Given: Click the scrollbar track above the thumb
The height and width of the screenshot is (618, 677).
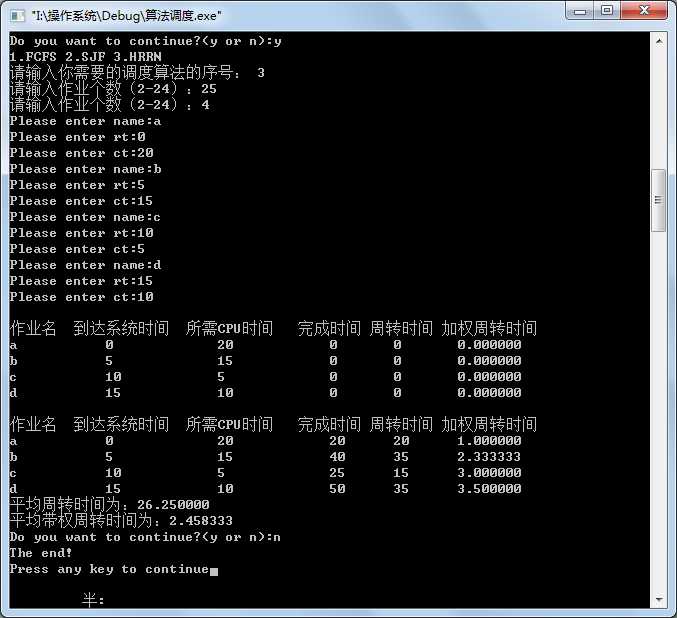Looking at the screenshot, I should coord(658,110).
